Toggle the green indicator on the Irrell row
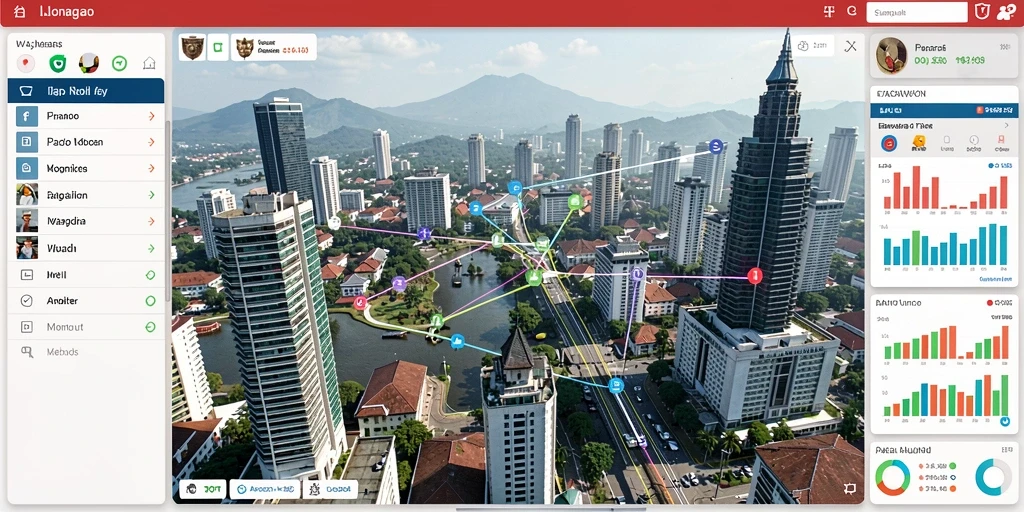 [150, 275]
